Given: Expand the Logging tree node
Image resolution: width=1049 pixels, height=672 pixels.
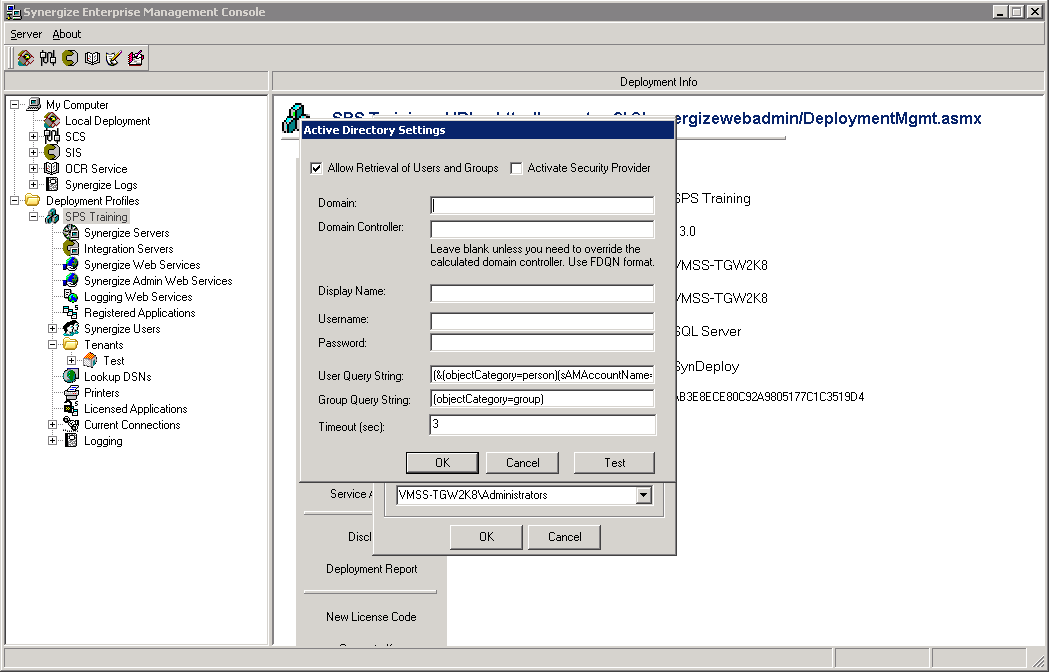Looking at the screenshot, I should pos(52,441).
